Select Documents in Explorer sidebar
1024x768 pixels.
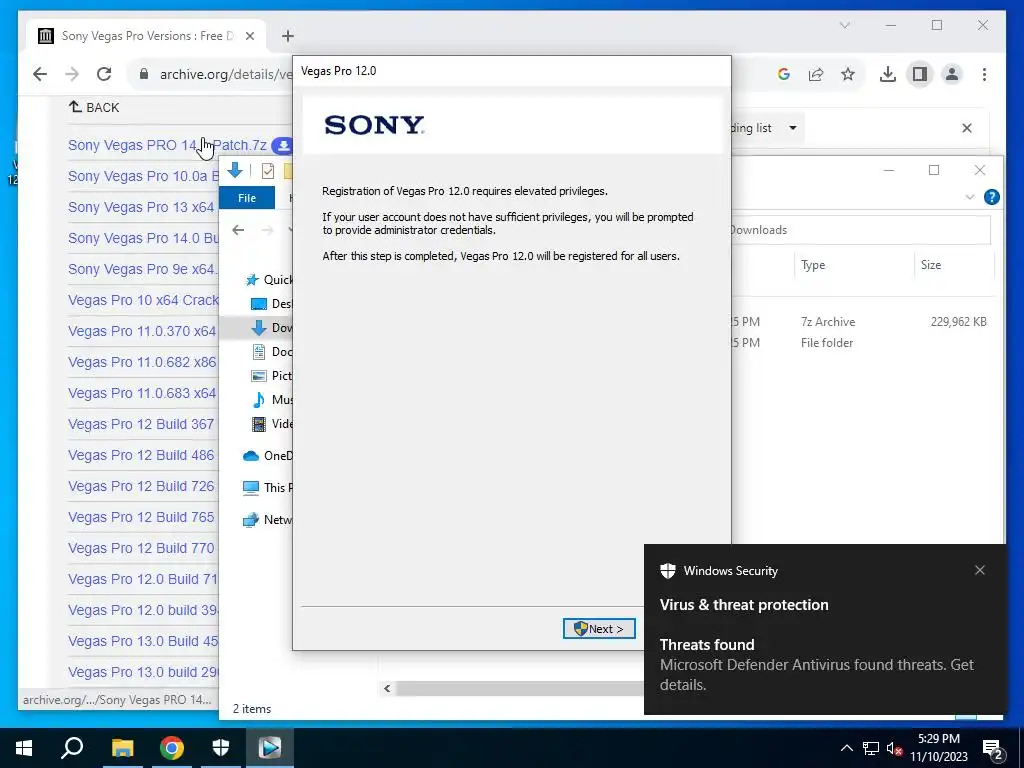pyautogui.click(x=272, y=352)
